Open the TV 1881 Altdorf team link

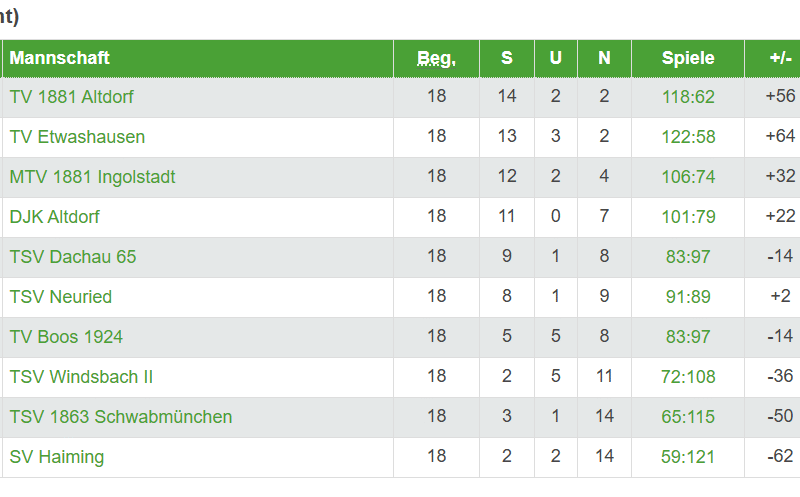(72, 97)
